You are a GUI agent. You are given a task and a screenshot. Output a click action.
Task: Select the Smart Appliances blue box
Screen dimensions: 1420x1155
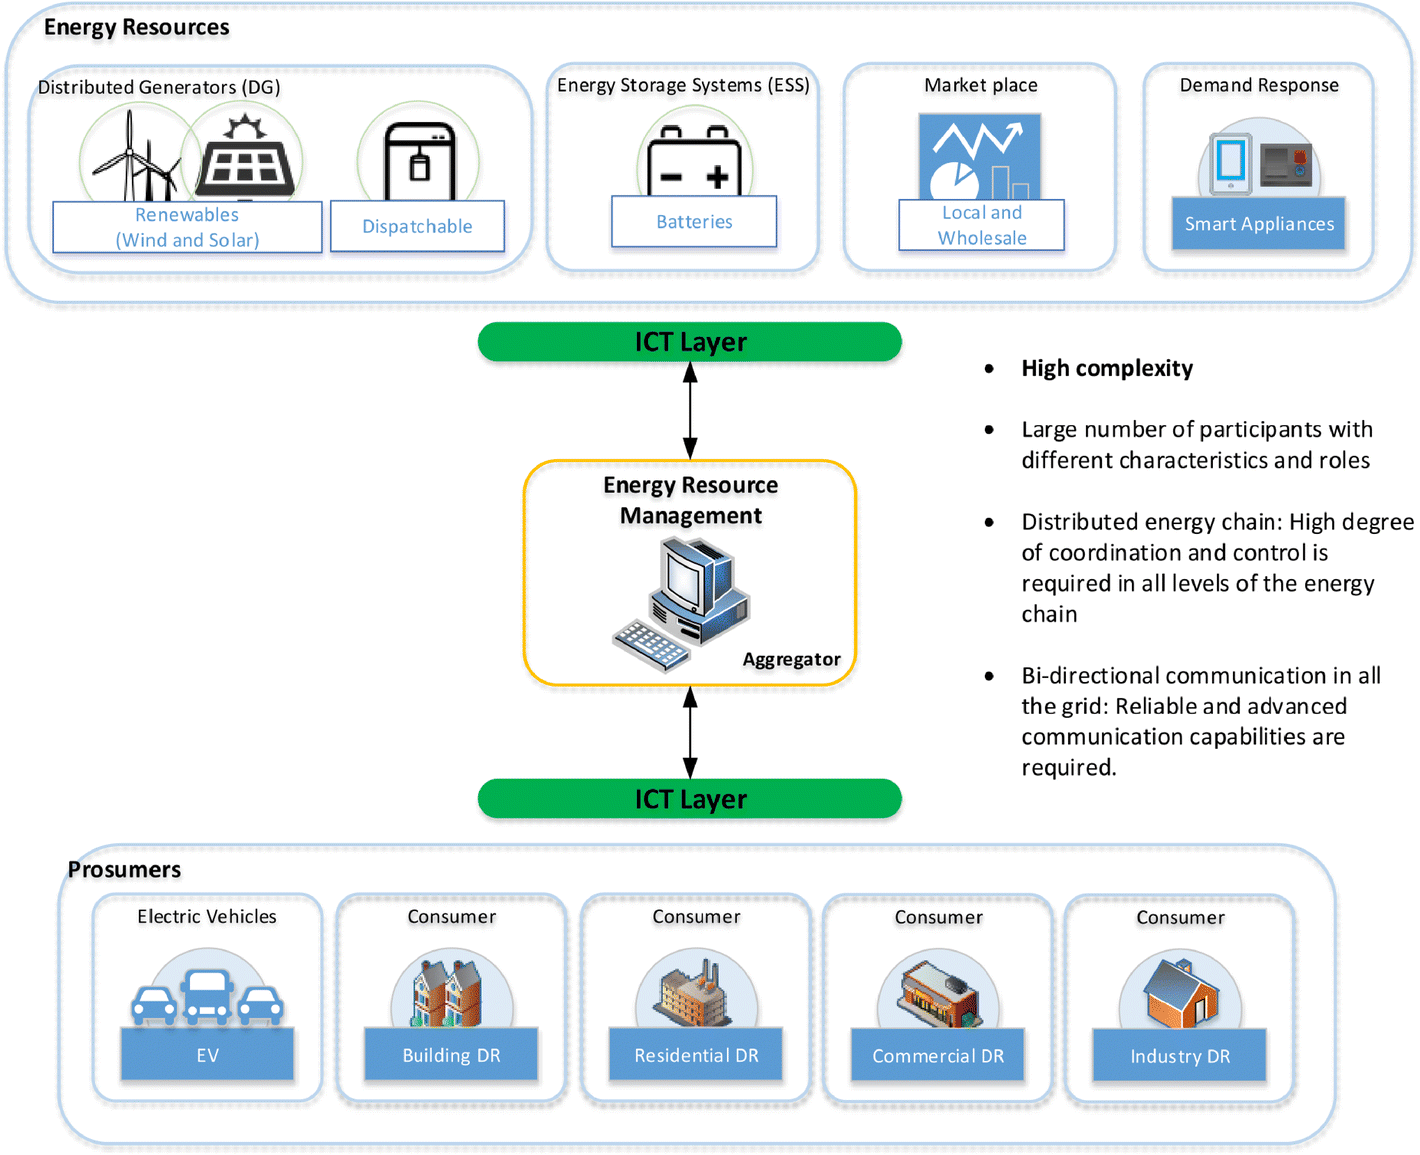pyautogui.click(x=1259, y=223)
